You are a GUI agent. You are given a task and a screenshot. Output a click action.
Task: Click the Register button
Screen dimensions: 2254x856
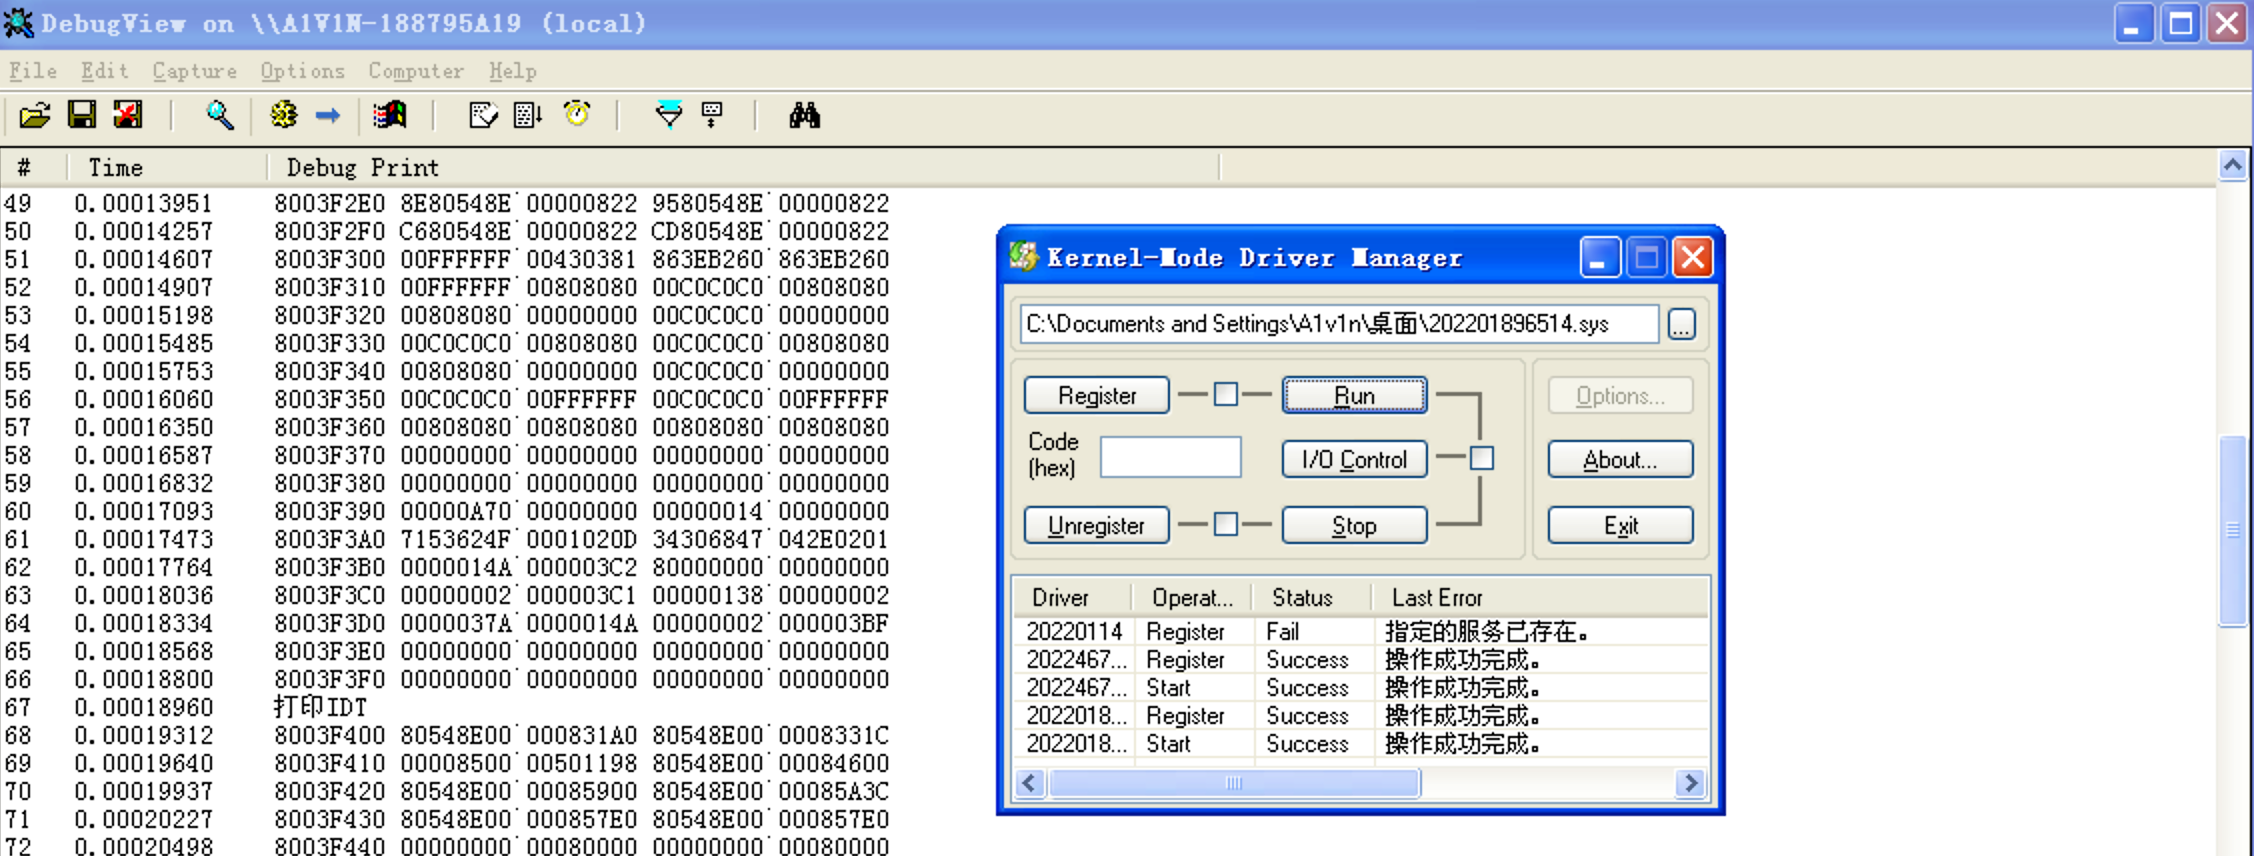click(x=1097, y=395)
